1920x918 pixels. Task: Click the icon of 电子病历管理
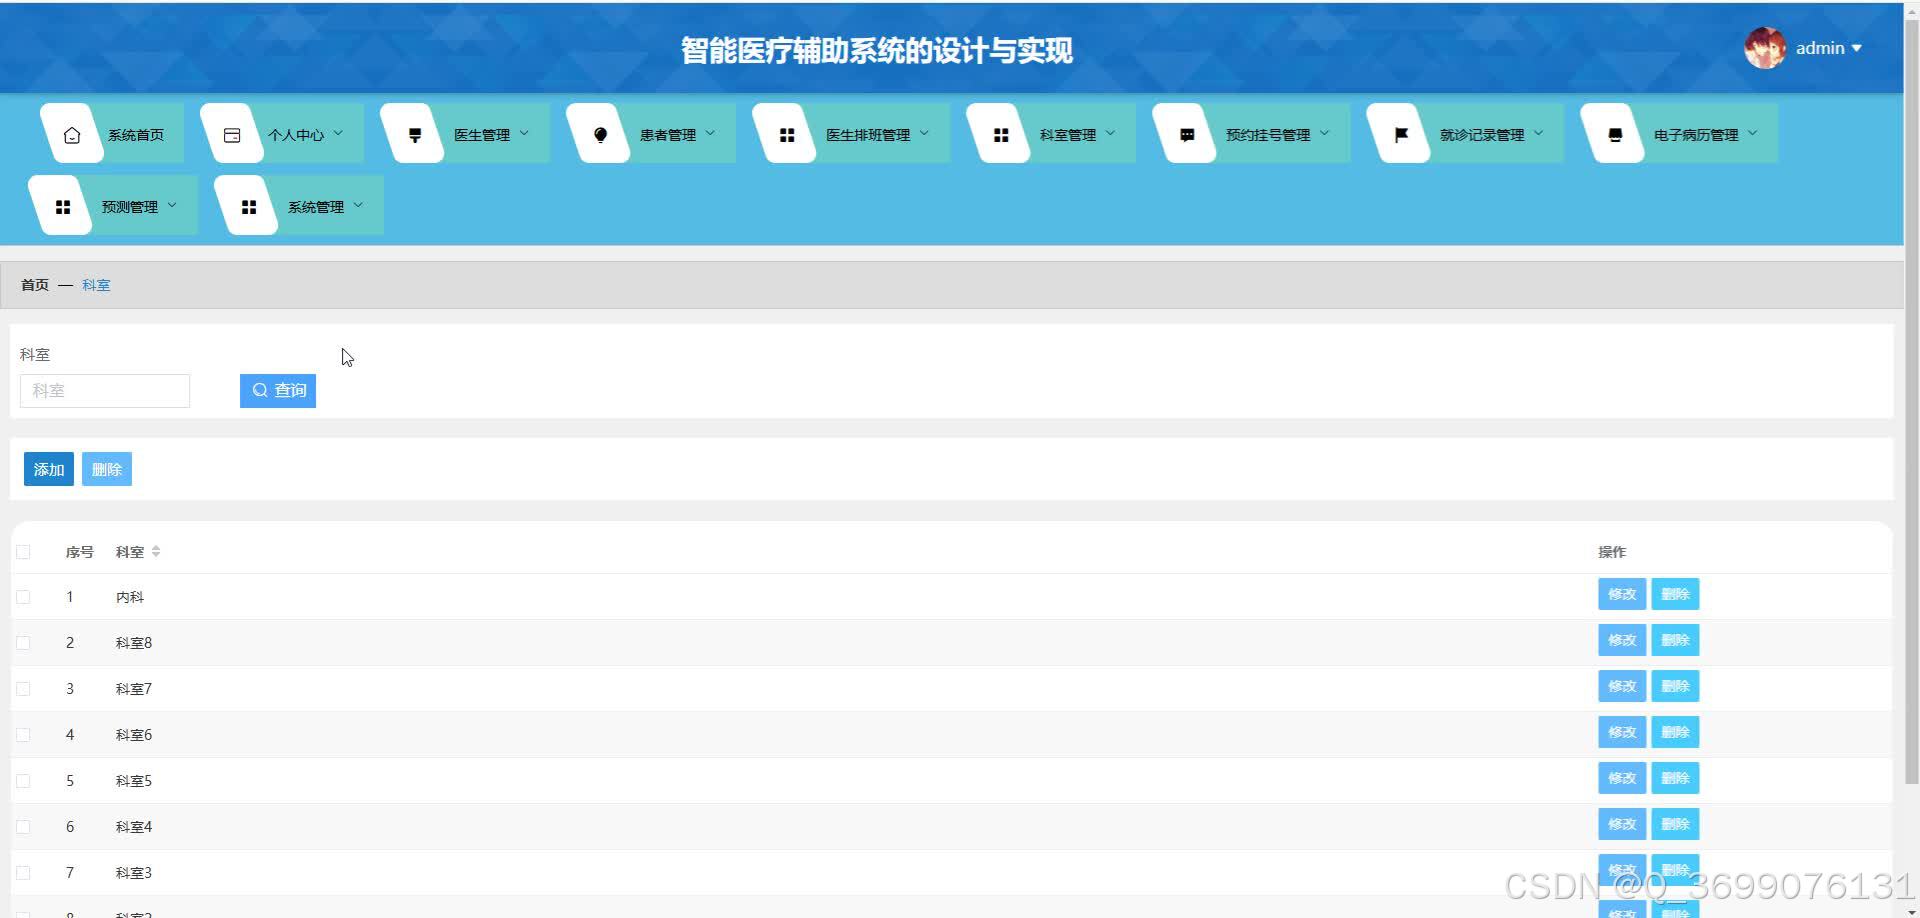pos(1615,135)
